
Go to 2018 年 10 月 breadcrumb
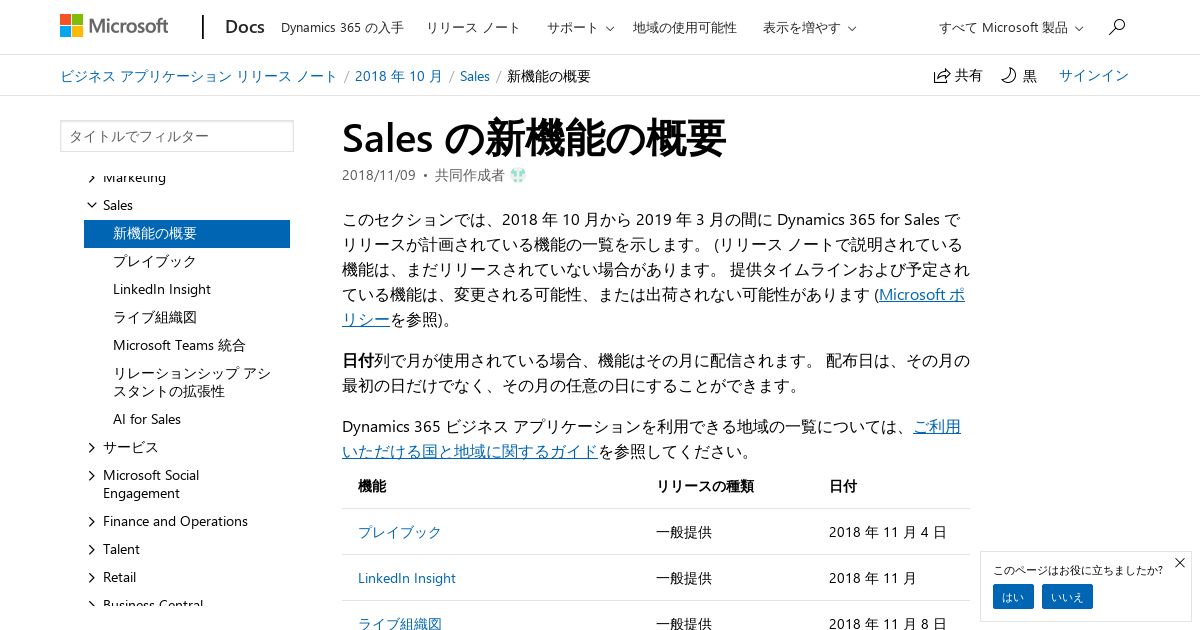click(398, 76)
